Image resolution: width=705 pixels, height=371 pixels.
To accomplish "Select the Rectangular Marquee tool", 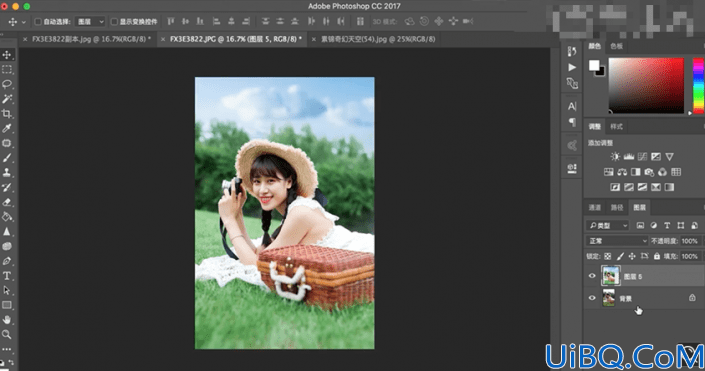I will click(7, 69).
